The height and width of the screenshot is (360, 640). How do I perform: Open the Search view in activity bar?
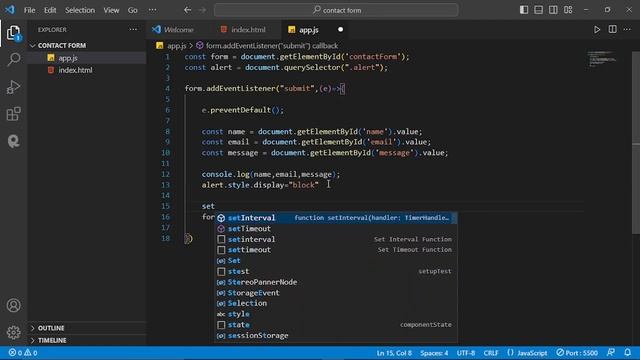pos(13,60)
